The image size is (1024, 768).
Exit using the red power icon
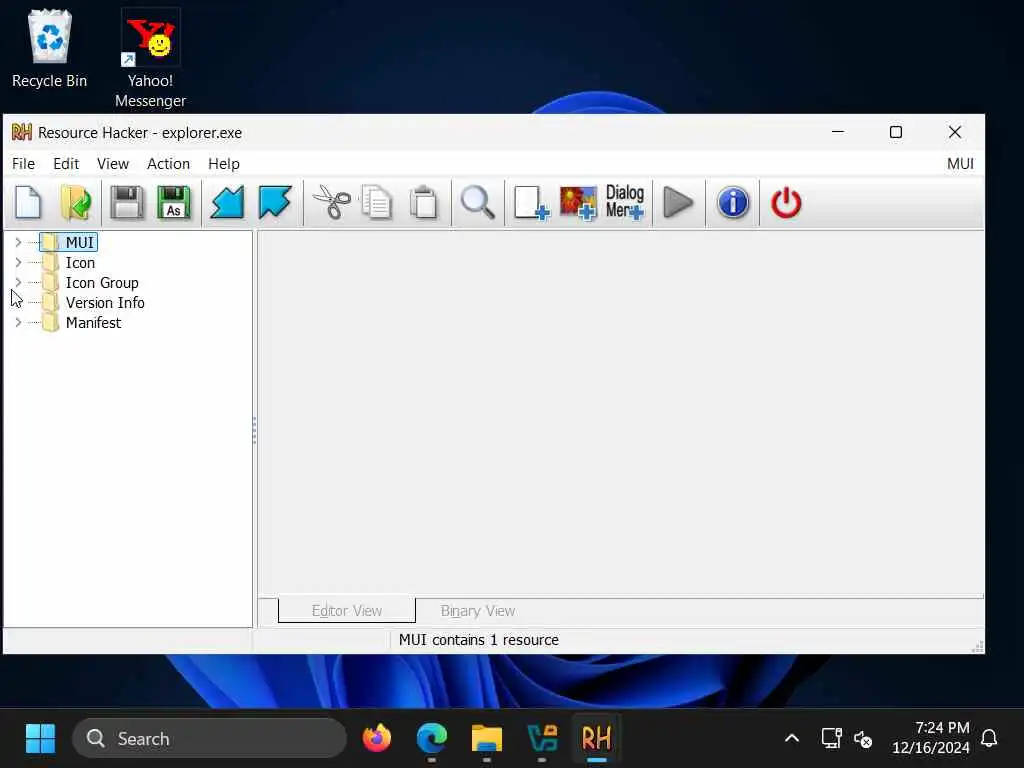[786, 202]
